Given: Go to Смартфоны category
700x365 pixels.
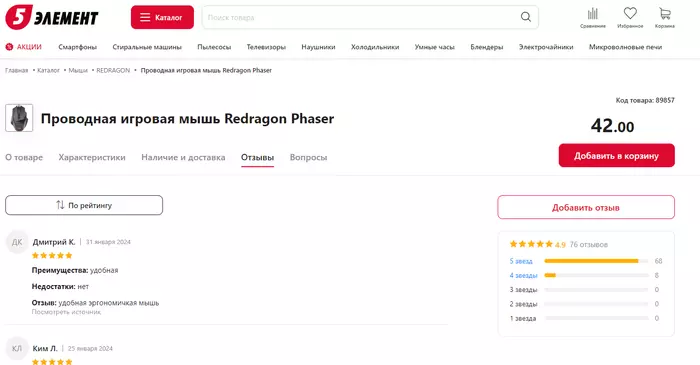Looking at the screenshot, I should 78,47.
